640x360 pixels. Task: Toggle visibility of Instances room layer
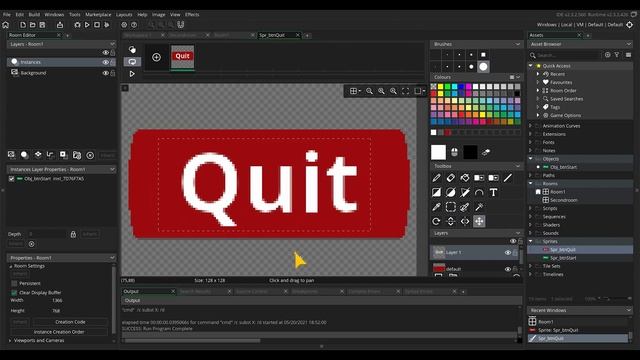pos(105,62)
